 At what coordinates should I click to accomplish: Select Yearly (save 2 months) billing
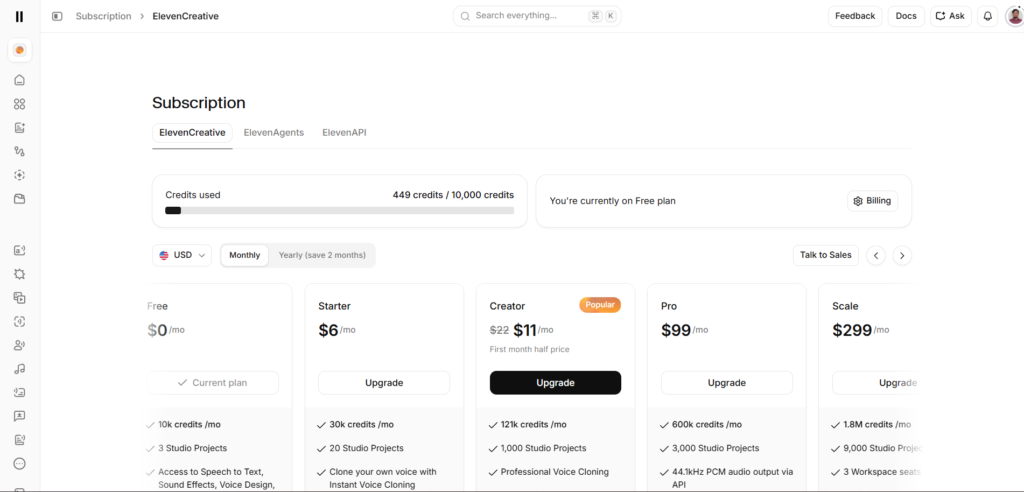coord(322,255)
